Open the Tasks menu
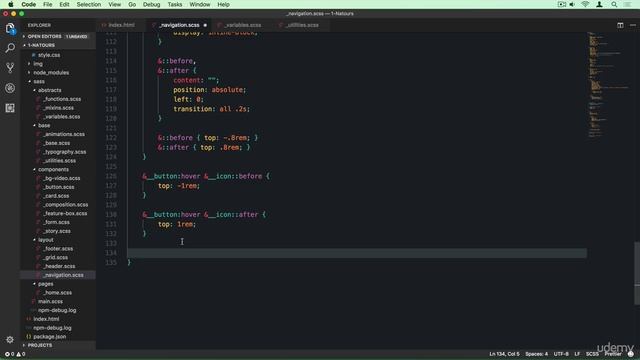This screenshot has width=640, height=360. pos(175,4)
